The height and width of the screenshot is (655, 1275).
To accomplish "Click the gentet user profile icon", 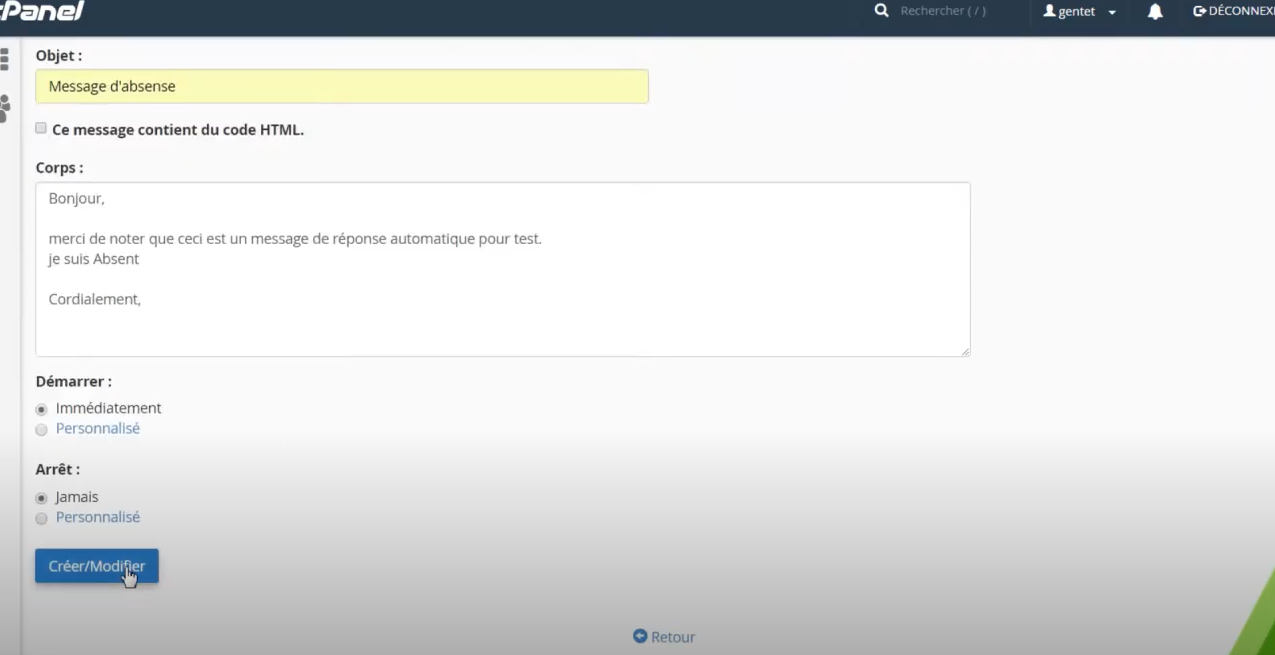I will pyautogui.click(x=1049, y=11).
